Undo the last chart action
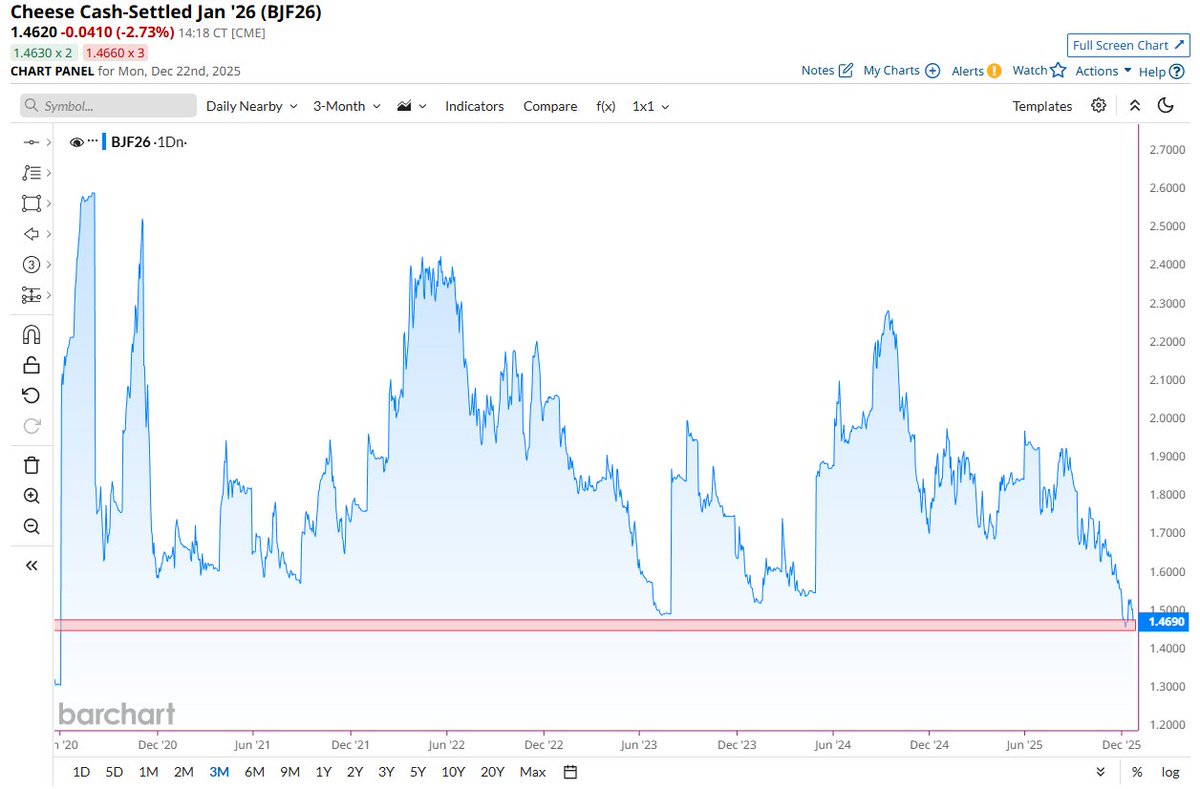Viewport: 1200px width, 789px height. click(x=31, y=395)
